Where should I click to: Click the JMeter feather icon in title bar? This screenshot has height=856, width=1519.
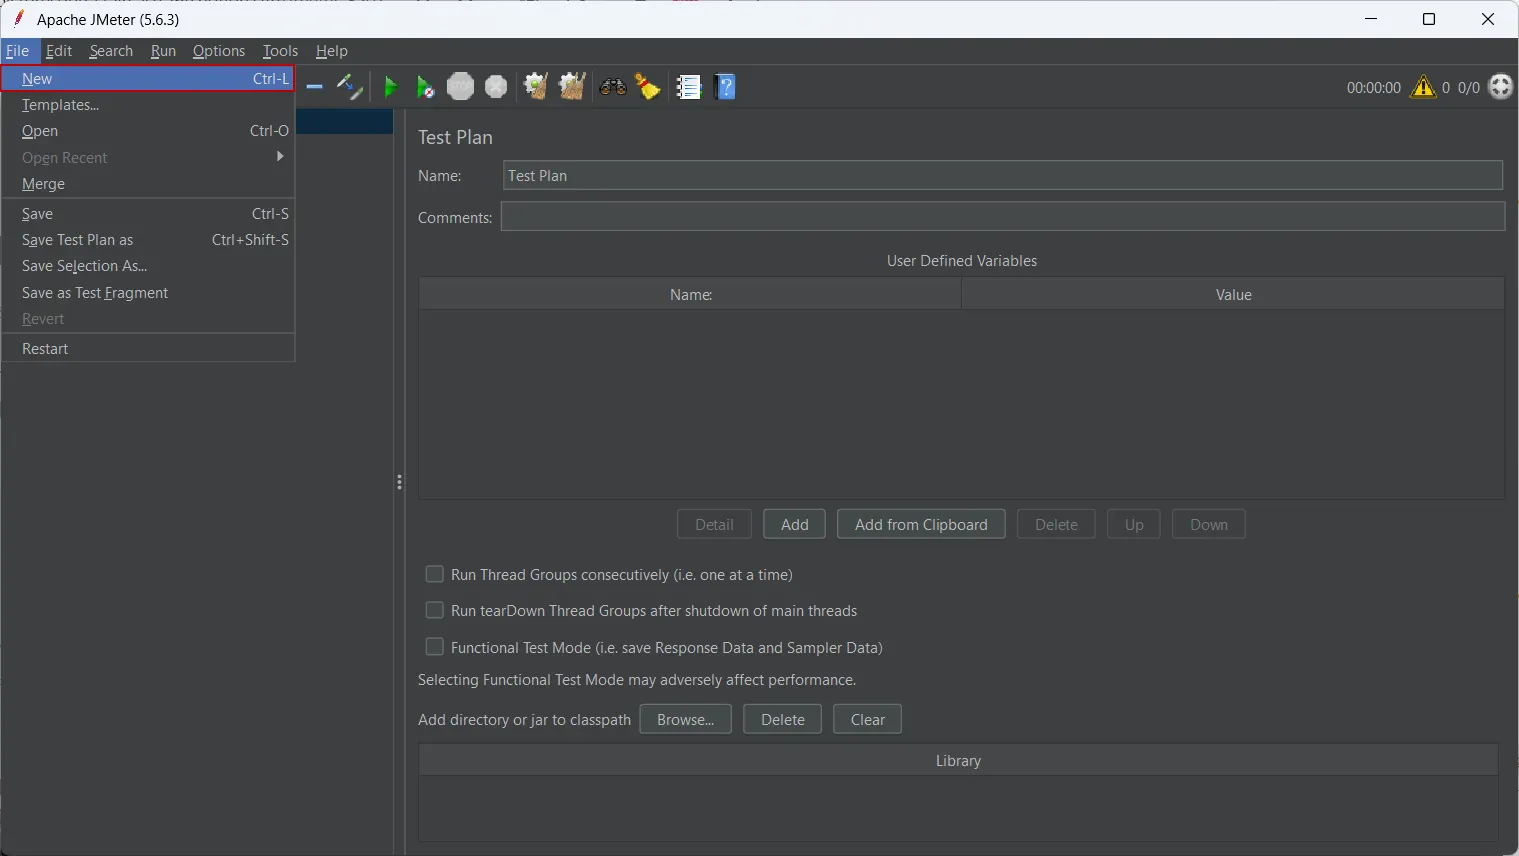(18, 18)
